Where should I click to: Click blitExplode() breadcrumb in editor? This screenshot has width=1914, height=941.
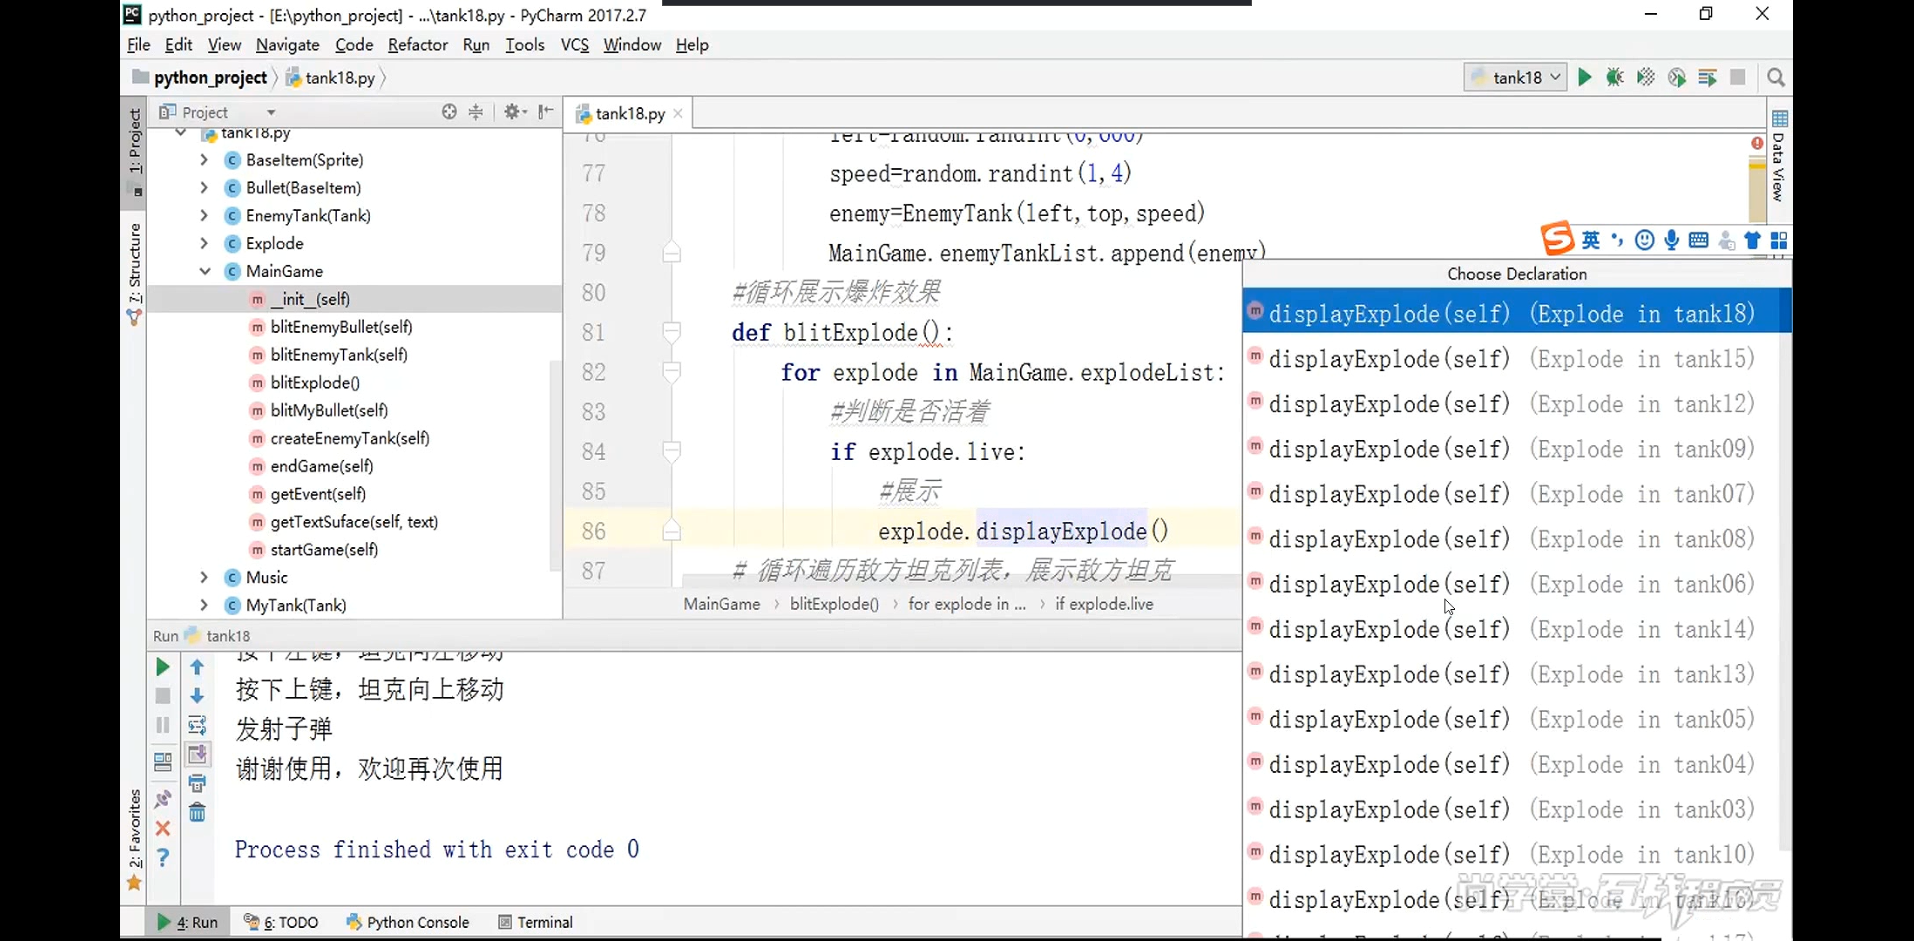pos(834,604)
